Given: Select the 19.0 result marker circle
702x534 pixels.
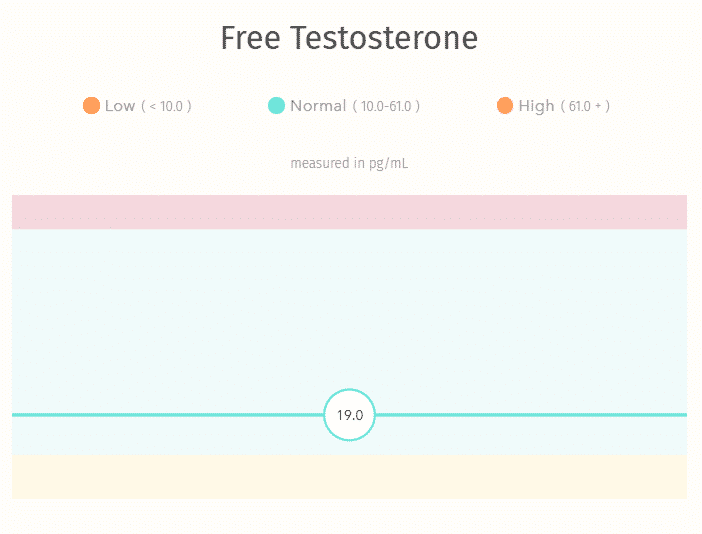Looking at the screenshot, I should 349,415.
